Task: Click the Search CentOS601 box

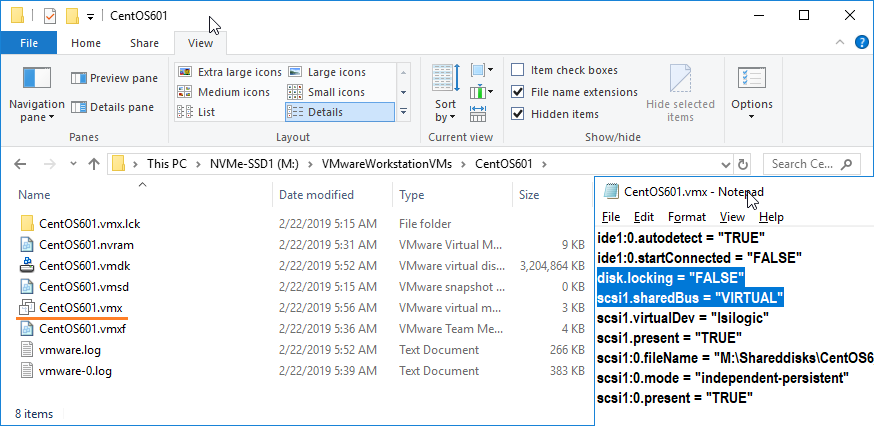Action: [812, 164]
